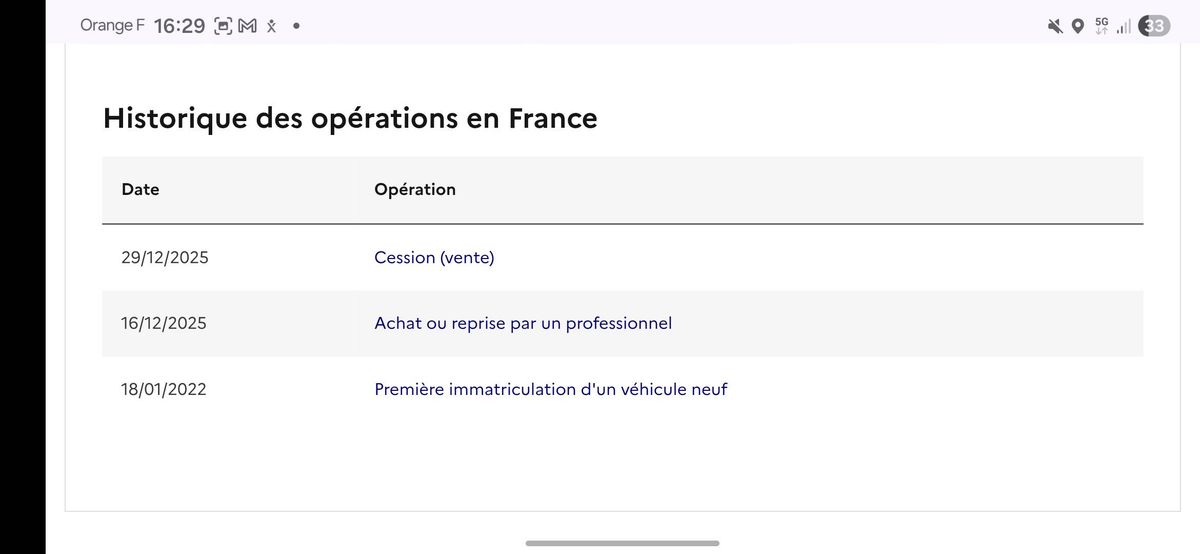Screen dimensions: 1200x554
Task: Open the 'Cession (vente)' operation
Action: pyautogui.click(x=434, y=258)
